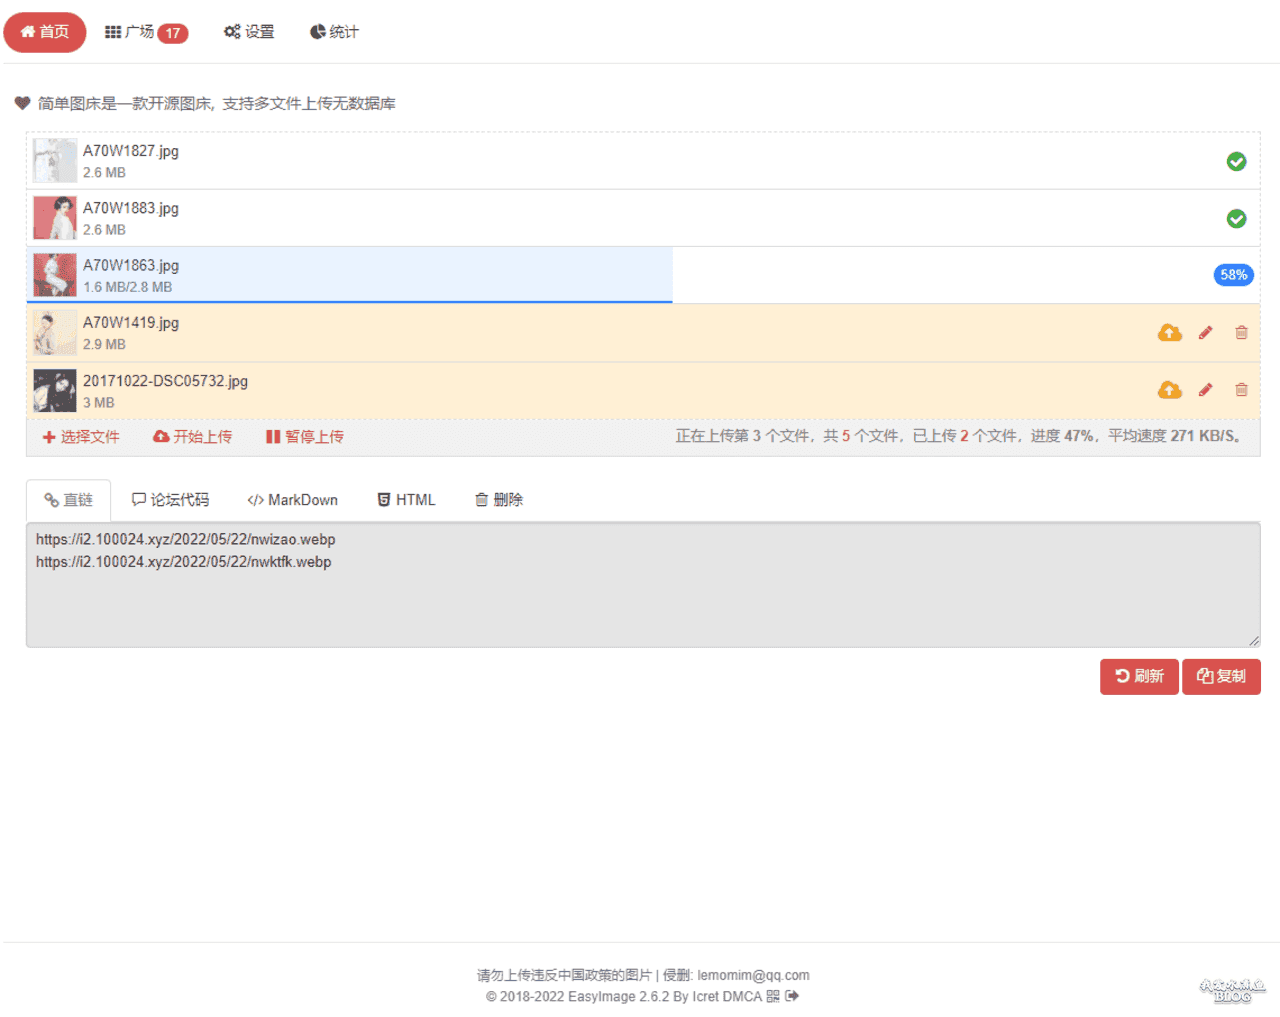Click the logout icon in the footer

[792, 996]
